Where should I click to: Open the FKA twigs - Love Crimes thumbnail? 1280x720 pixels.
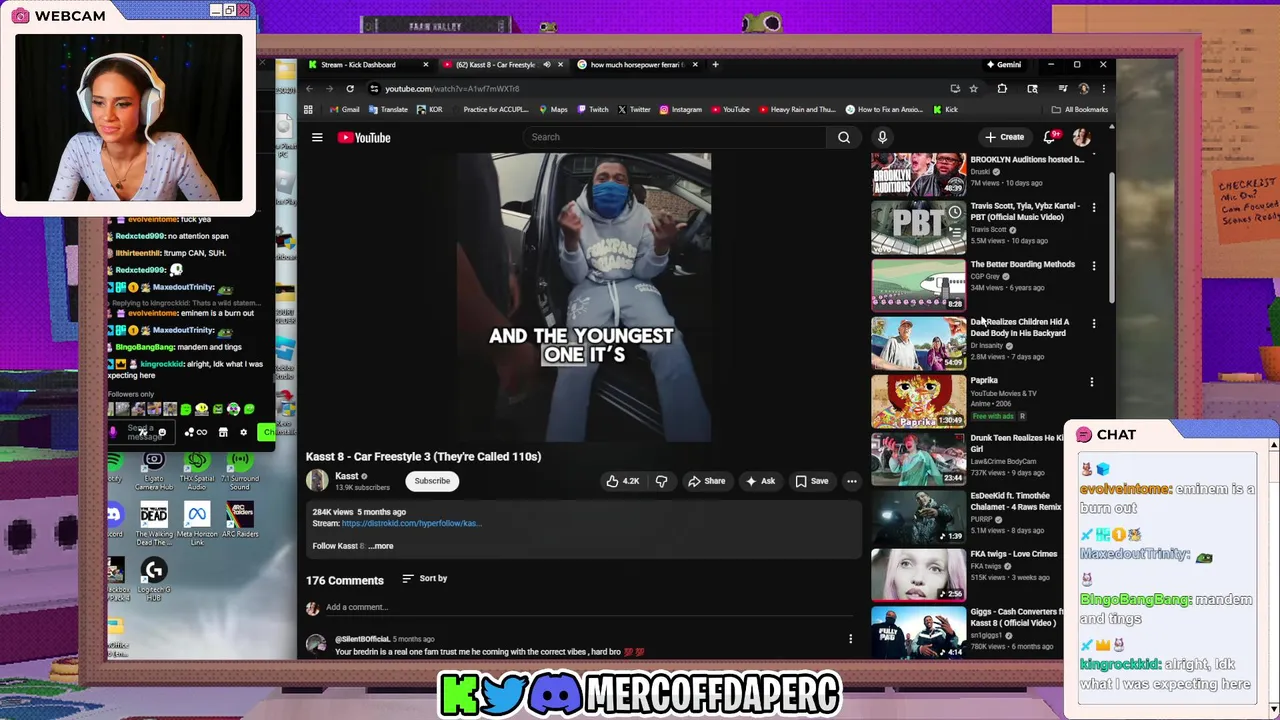click(918, 575)
